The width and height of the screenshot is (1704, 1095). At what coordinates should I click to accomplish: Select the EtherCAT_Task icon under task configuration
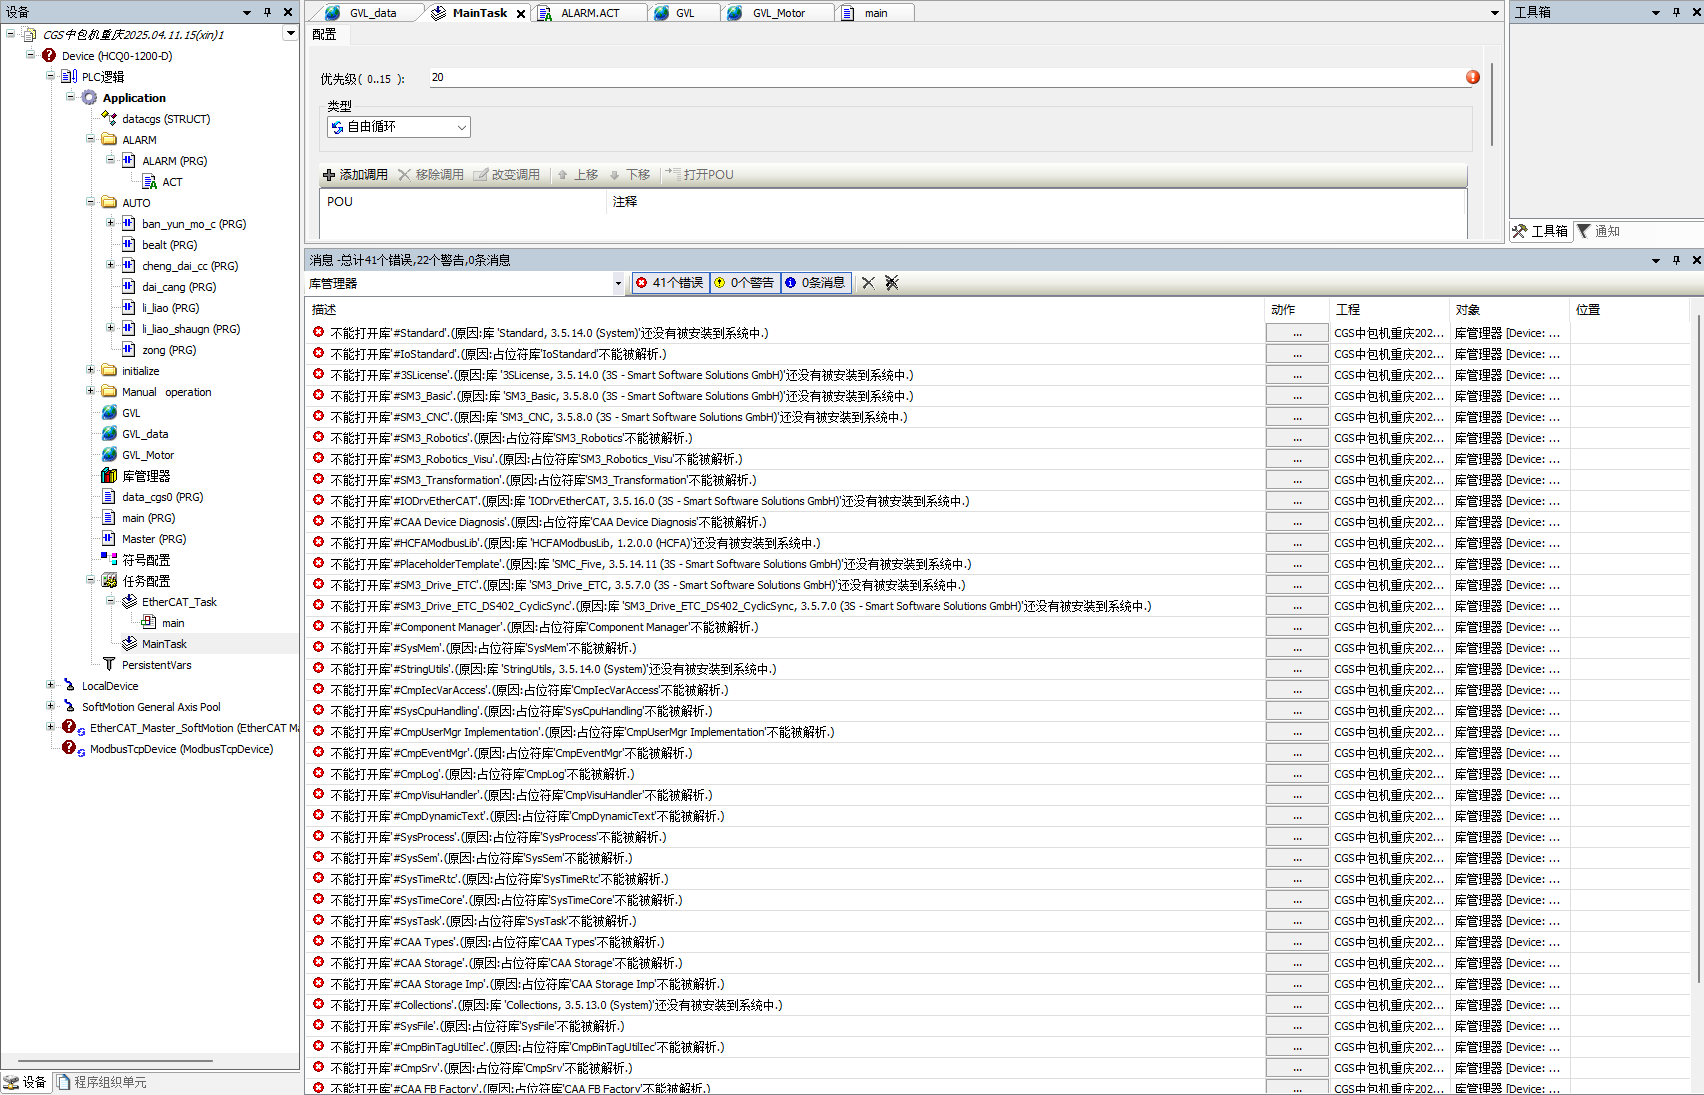point(130,602)
